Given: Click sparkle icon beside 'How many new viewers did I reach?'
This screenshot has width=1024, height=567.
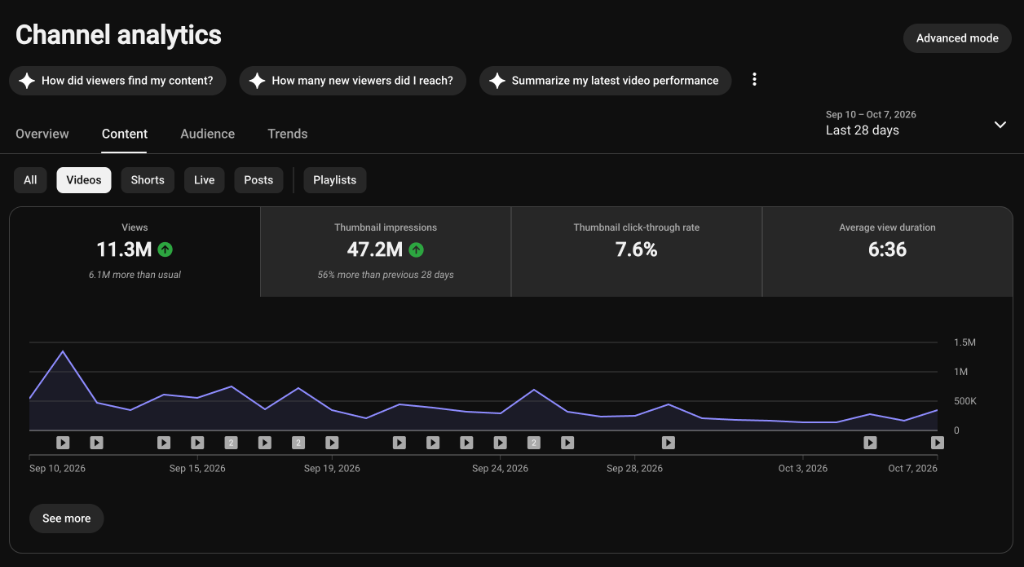Looking at the screenshot, I should 257,81.
